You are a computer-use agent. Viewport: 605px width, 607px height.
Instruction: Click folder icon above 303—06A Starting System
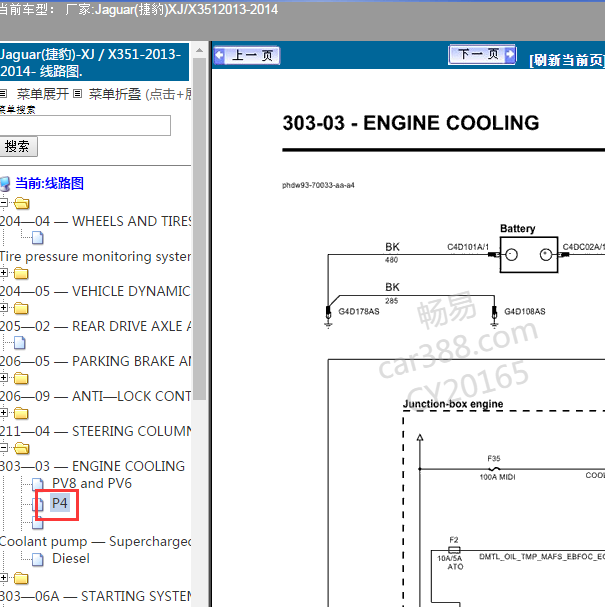[x=21, y=578]
